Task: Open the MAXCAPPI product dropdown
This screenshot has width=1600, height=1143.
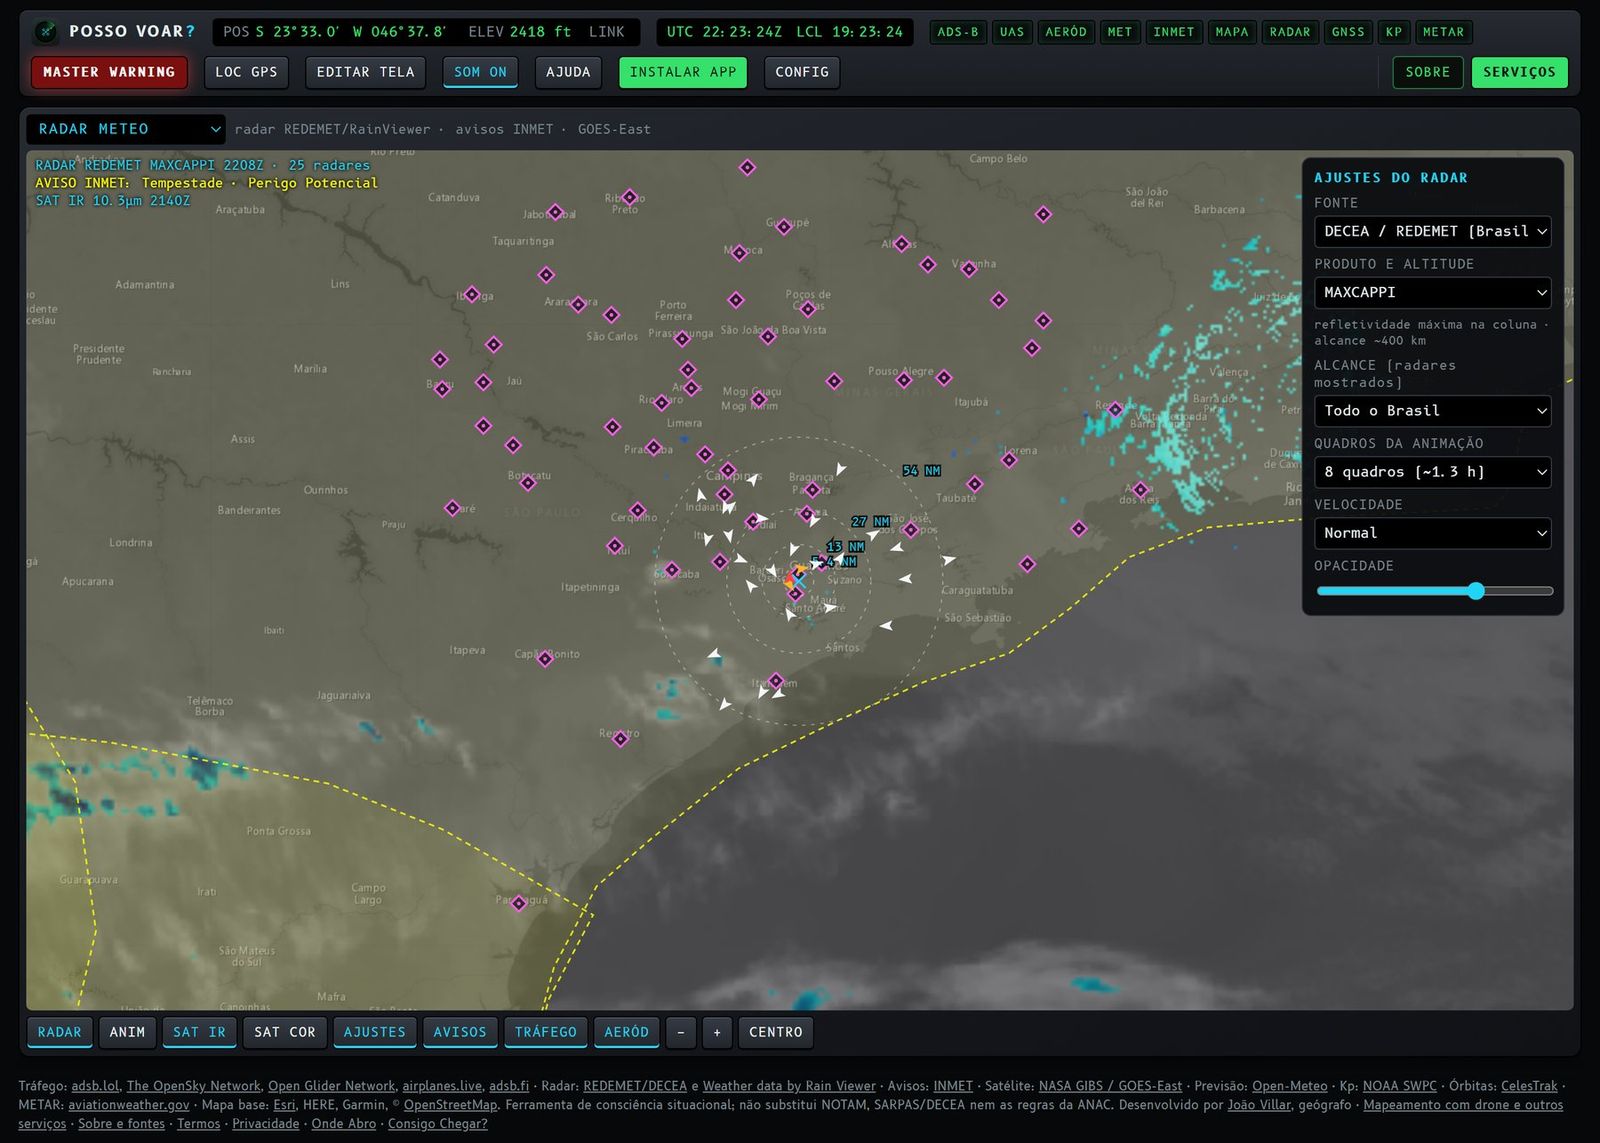Action: click(x=1432, y=292)
